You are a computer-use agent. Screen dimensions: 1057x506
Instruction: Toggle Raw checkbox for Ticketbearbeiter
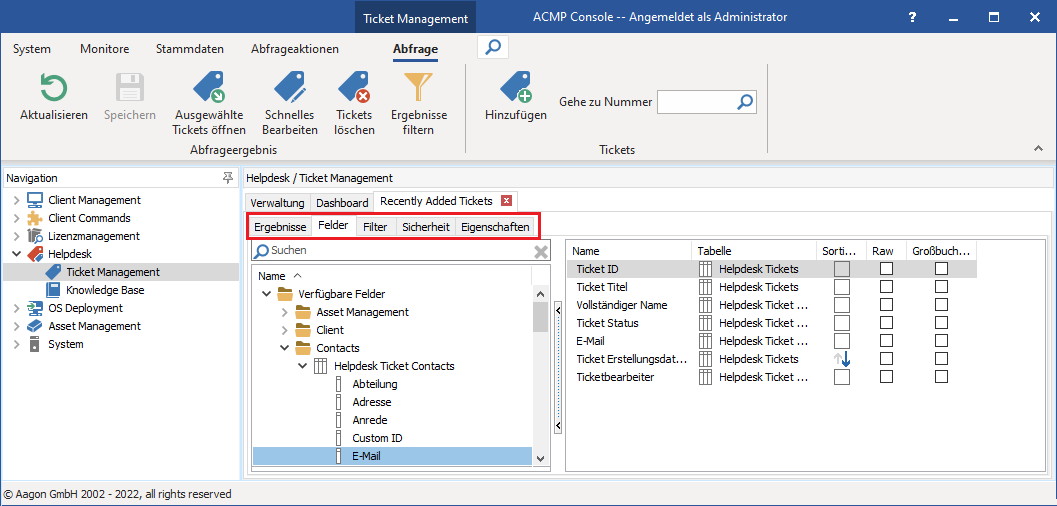coord(886,377)
